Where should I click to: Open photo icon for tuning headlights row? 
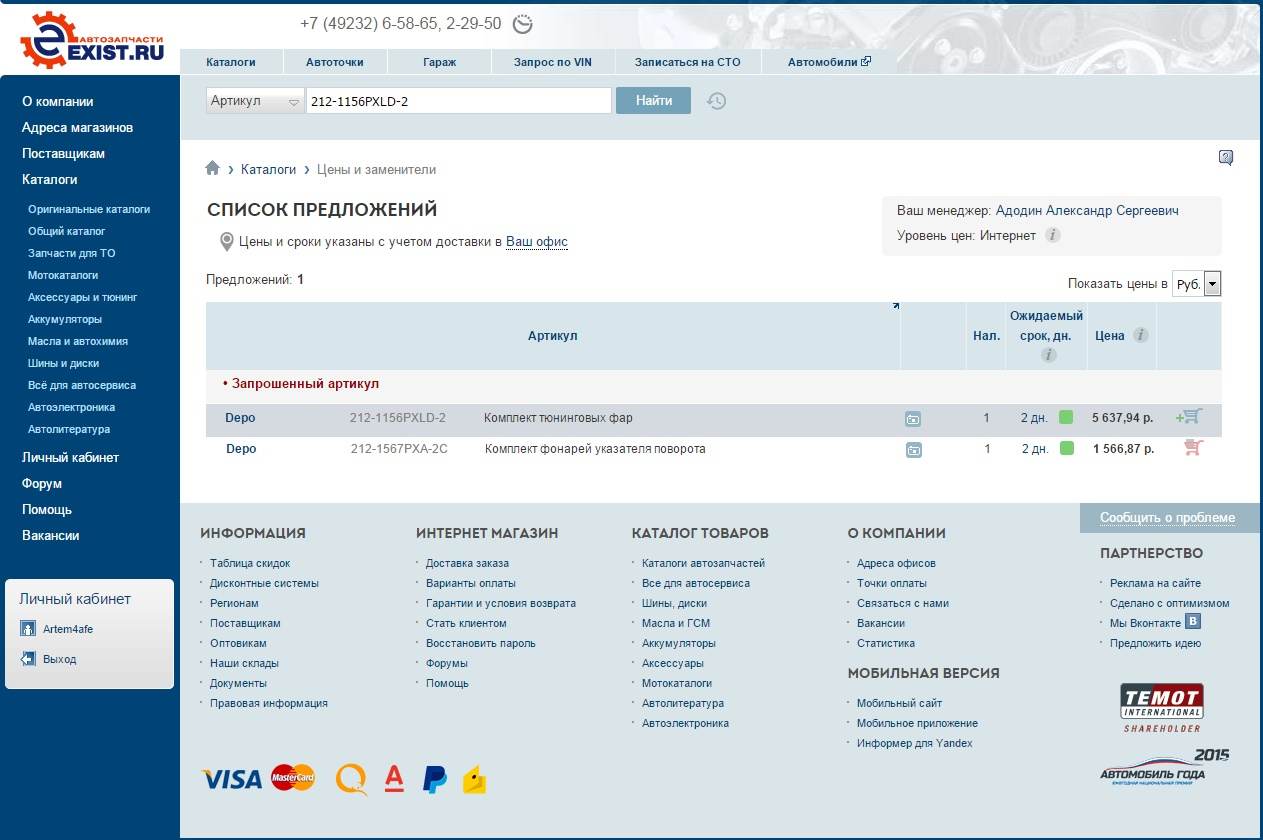click(x=913, y=419)
